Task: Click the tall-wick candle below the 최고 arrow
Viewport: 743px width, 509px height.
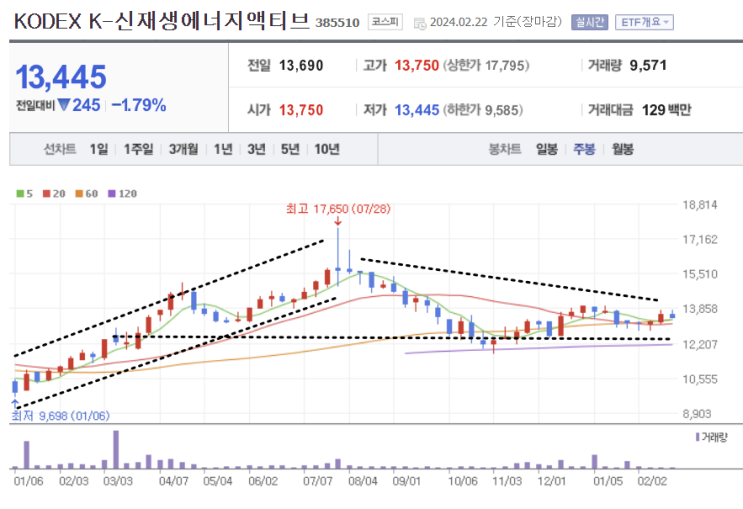Action: pyautogui.click(x=338, y=257)
